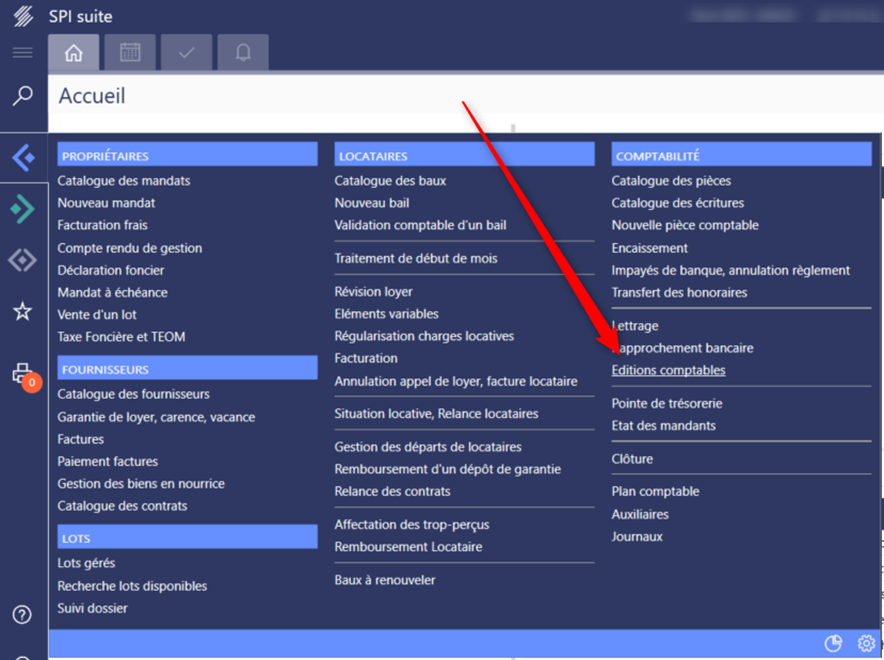The image size is (884, 660).
Task: Select Etat des mandants
Action: pyautogui.click(x=664, y=426)
